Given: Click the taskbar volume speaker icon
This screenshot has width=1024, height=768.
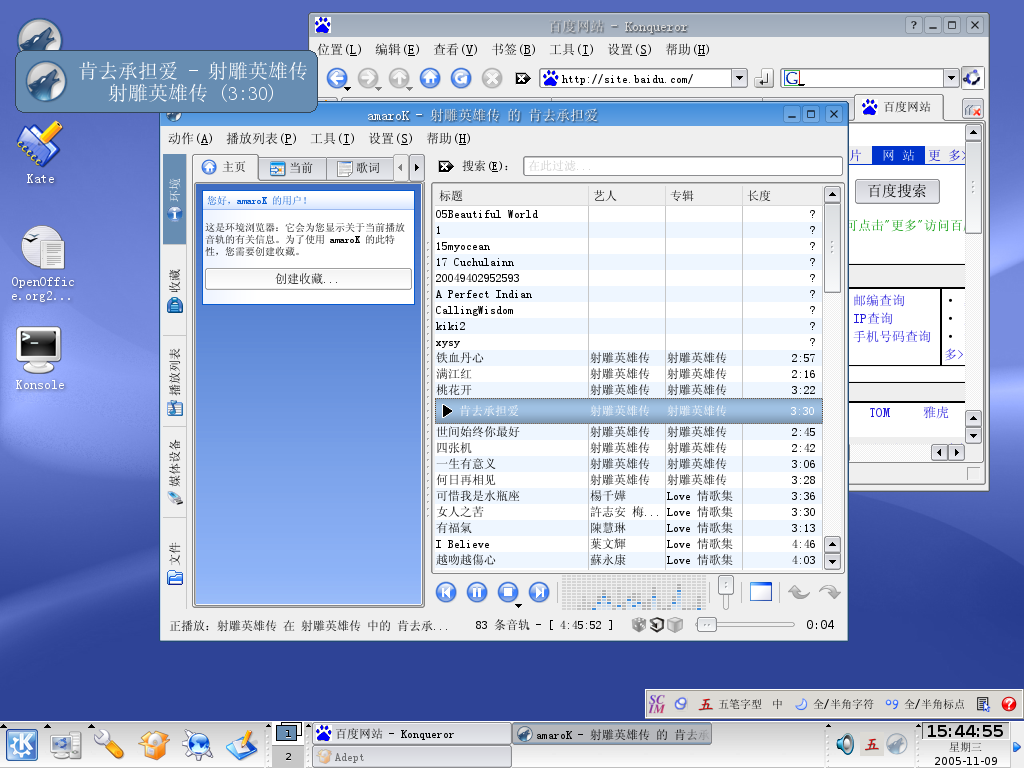Looking at the screenshot, I should point(845,744).
